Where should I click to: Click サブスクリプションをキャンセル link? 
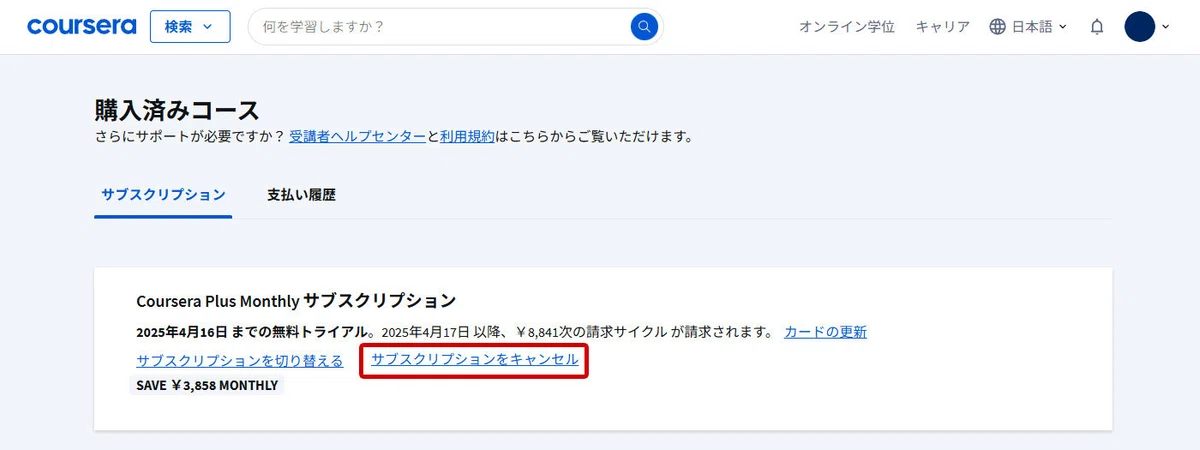475,359
